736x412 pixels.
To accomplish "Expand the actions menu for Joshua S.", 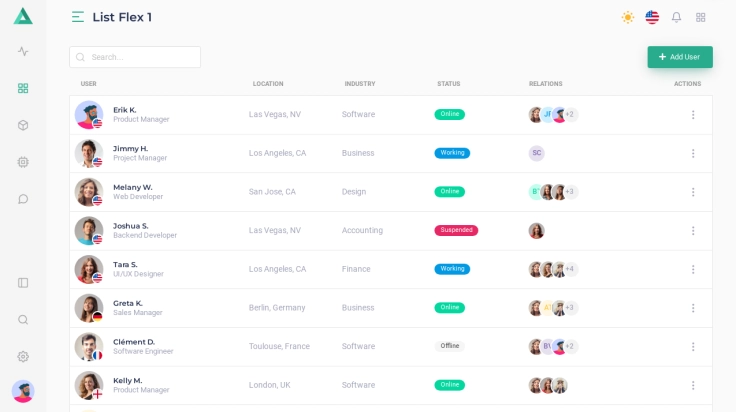I will click(x=693, y=231).
